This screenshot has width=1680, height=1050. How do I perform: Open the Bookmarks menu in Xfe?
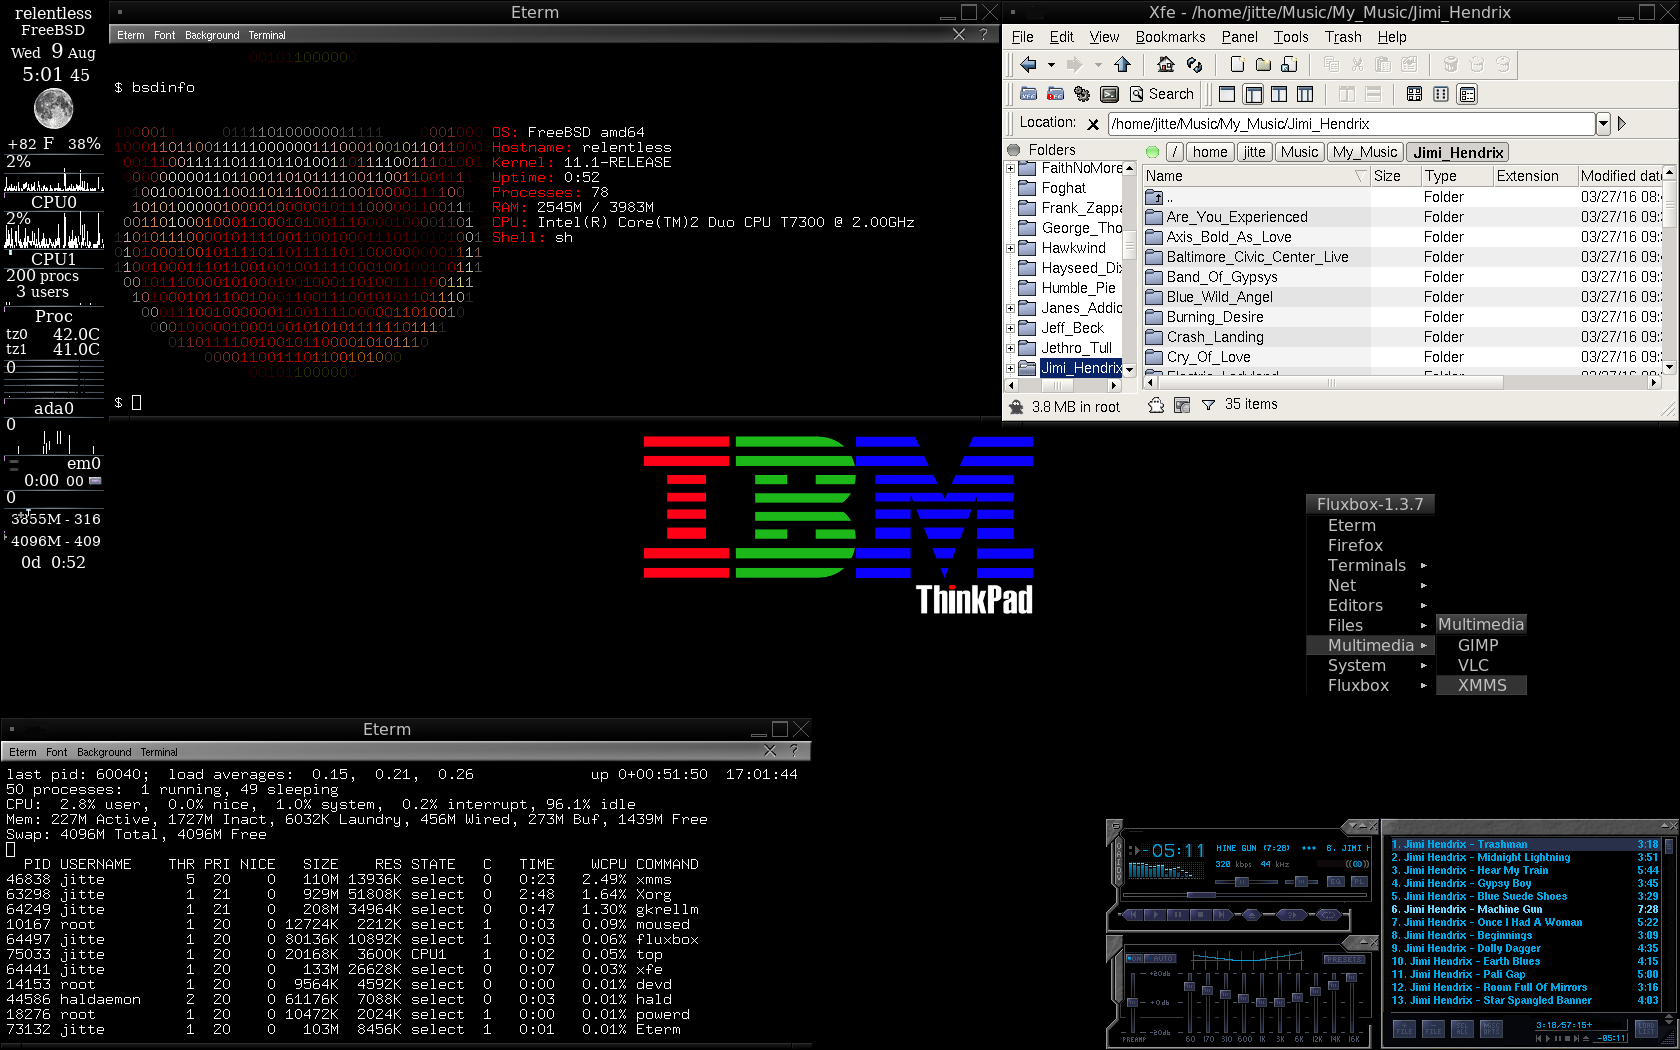point(1170,37)
